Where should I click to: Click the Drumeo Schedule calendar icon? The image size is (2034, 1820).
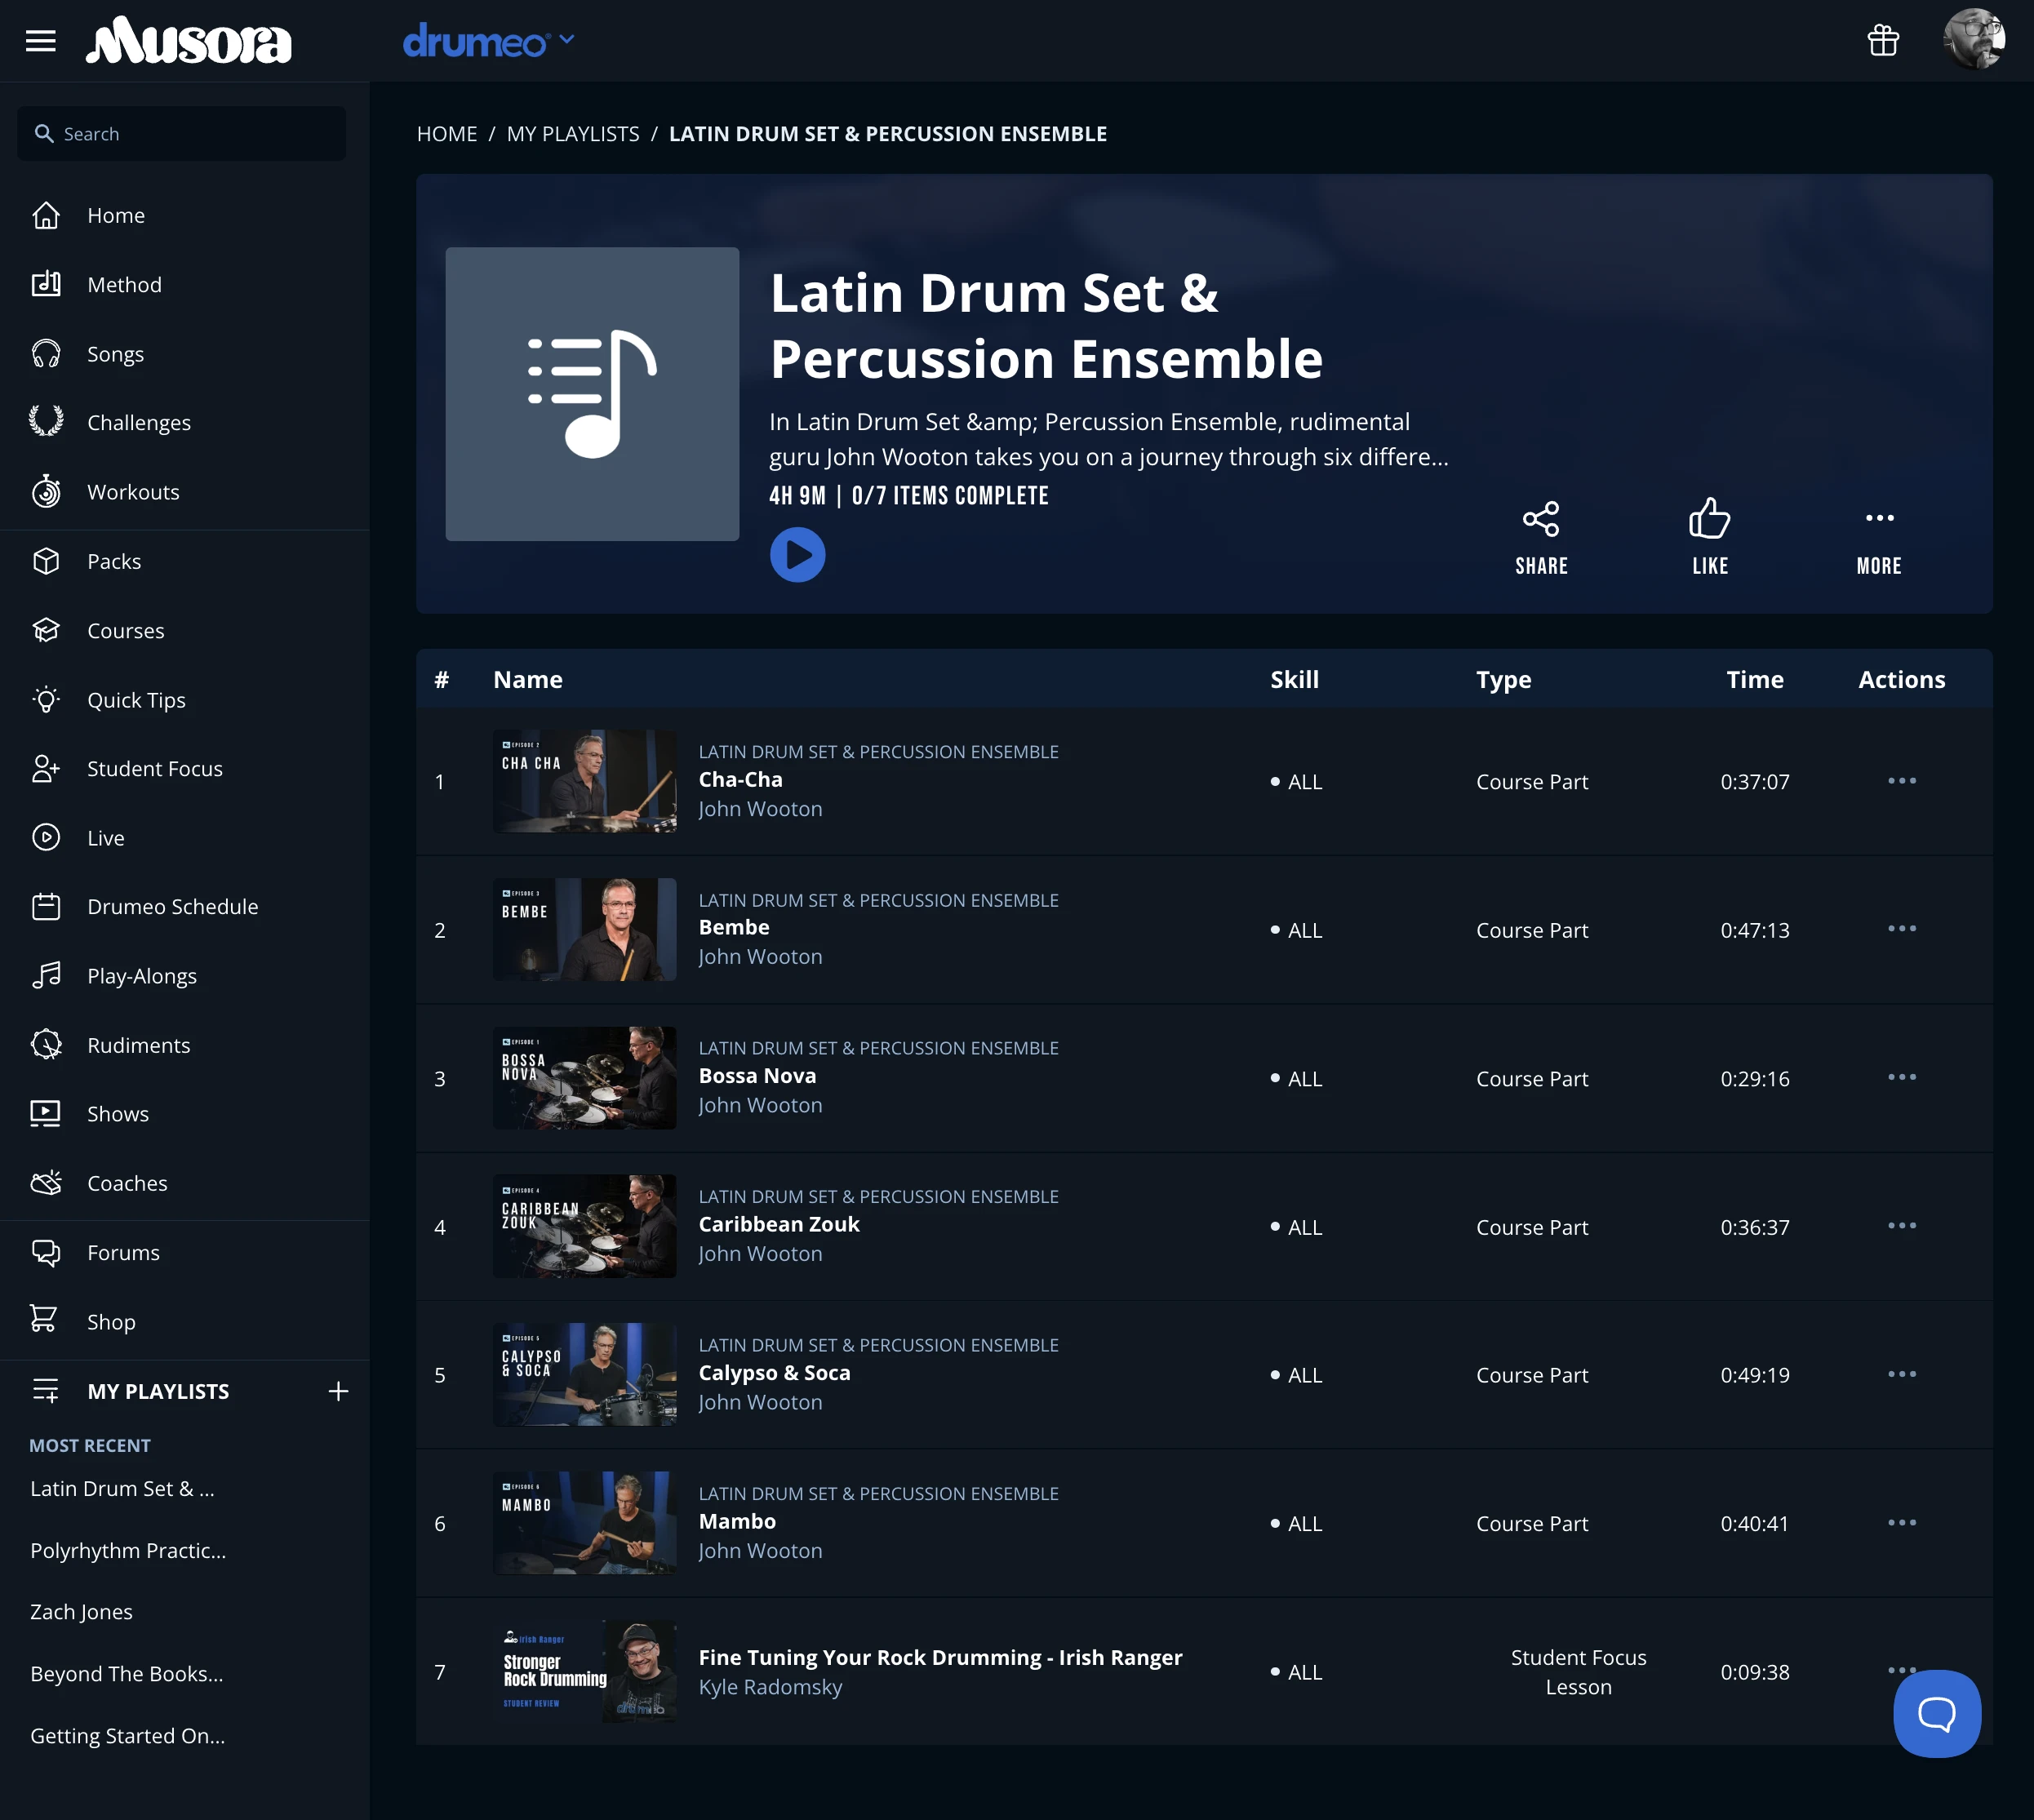[46, 906]
